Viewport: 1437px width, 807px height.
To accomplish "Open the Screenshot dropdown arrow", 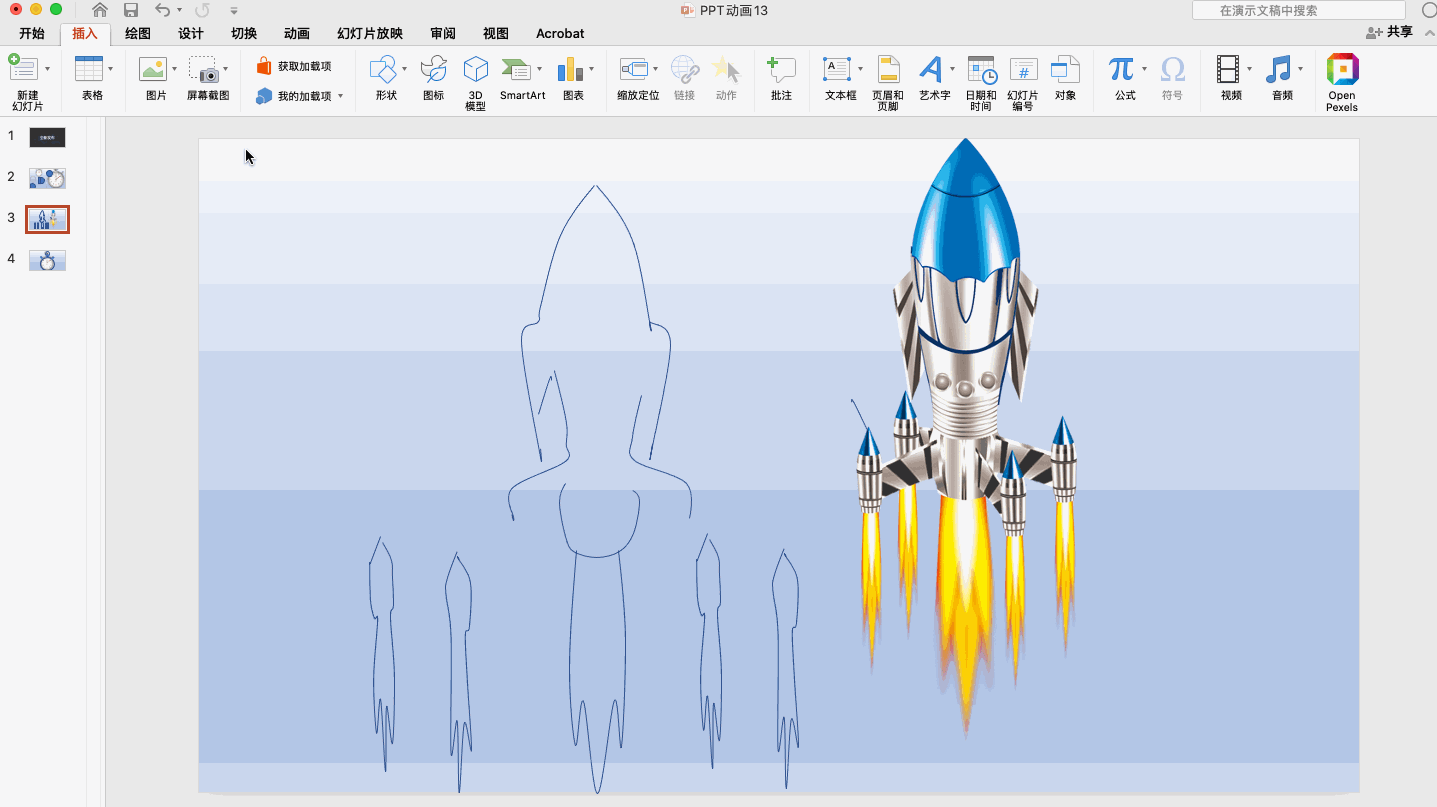I will tap(225, 69).
